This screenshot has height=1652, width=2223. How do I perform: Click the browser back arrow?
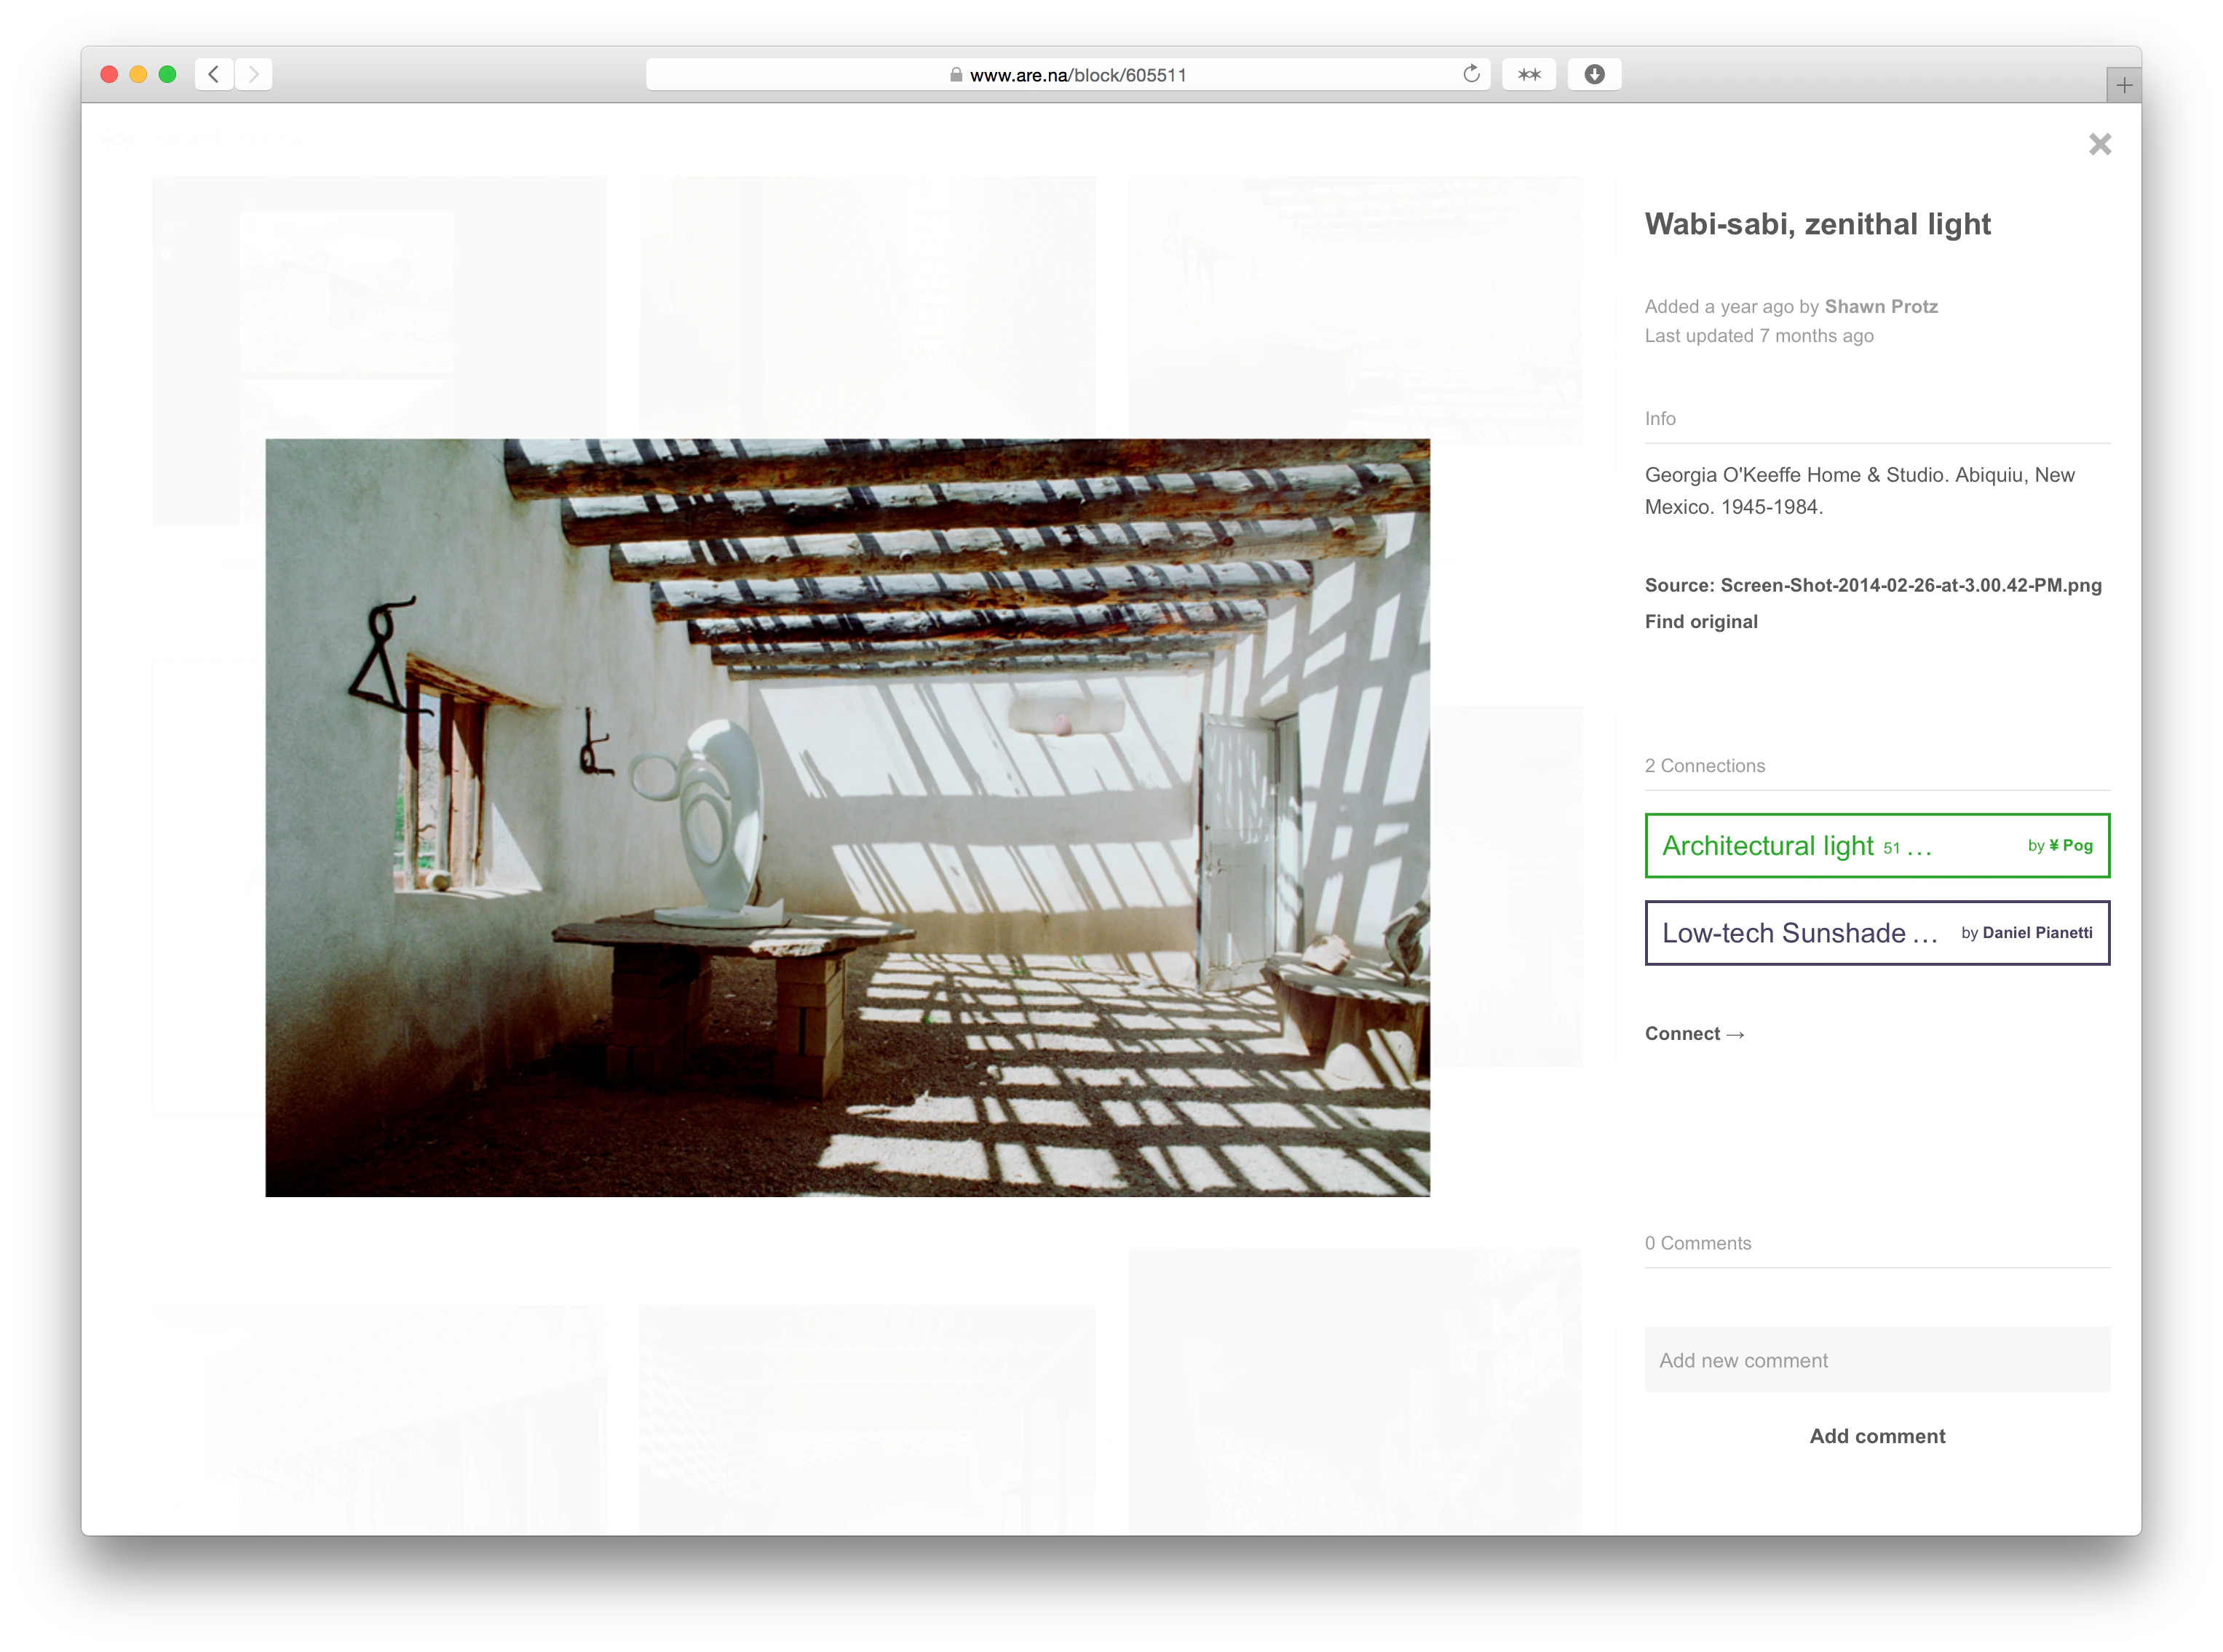coord(214,74)
